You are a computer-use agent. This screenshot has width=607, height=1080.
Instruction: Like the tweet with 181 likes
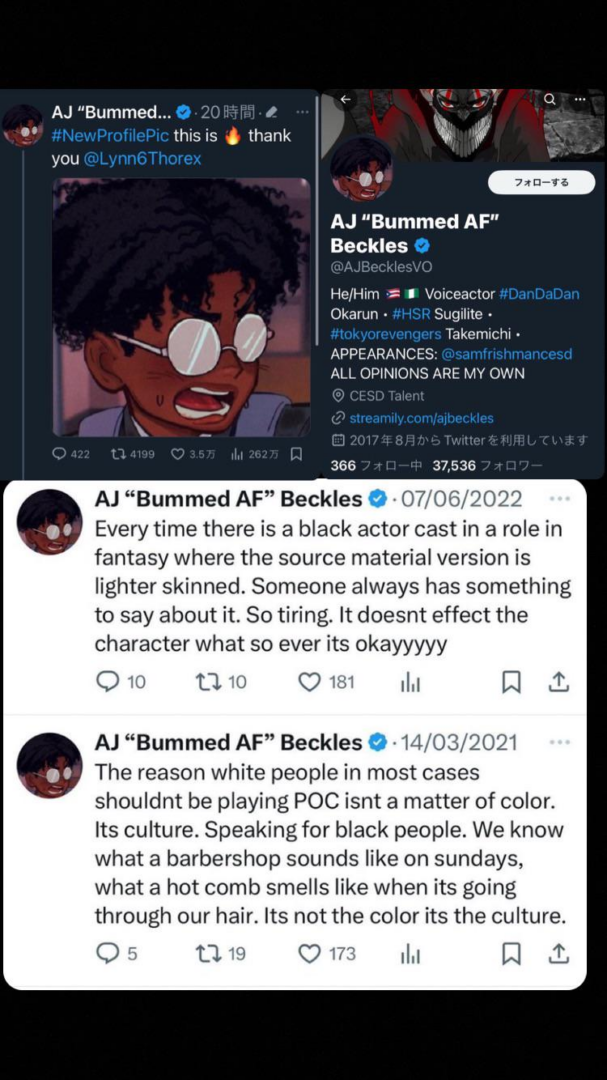pyautogui.click(x=310, y=682)
